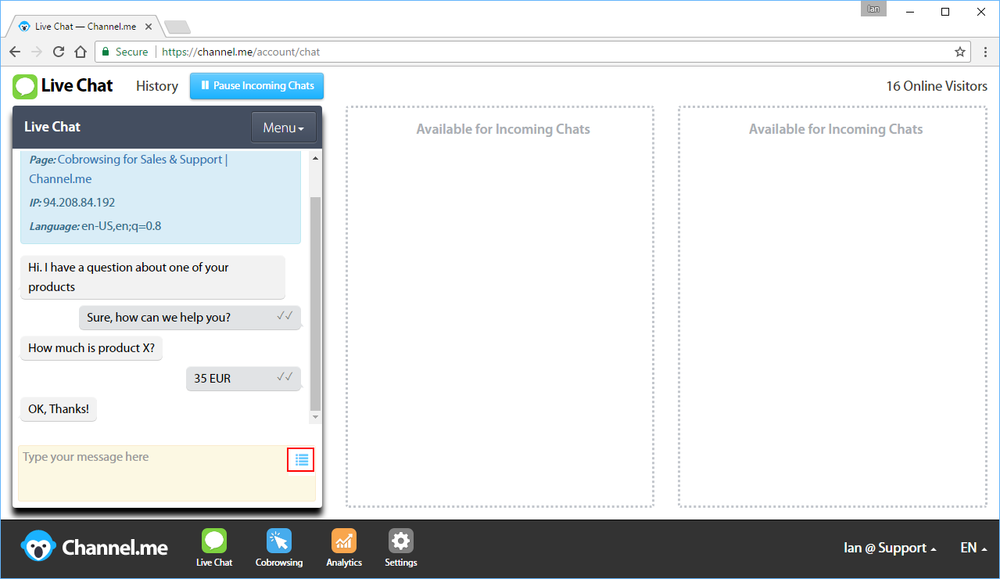This screenshot has height=579, width=1000.
Task: Open canned responses list icon in message box
Action: 301,459
